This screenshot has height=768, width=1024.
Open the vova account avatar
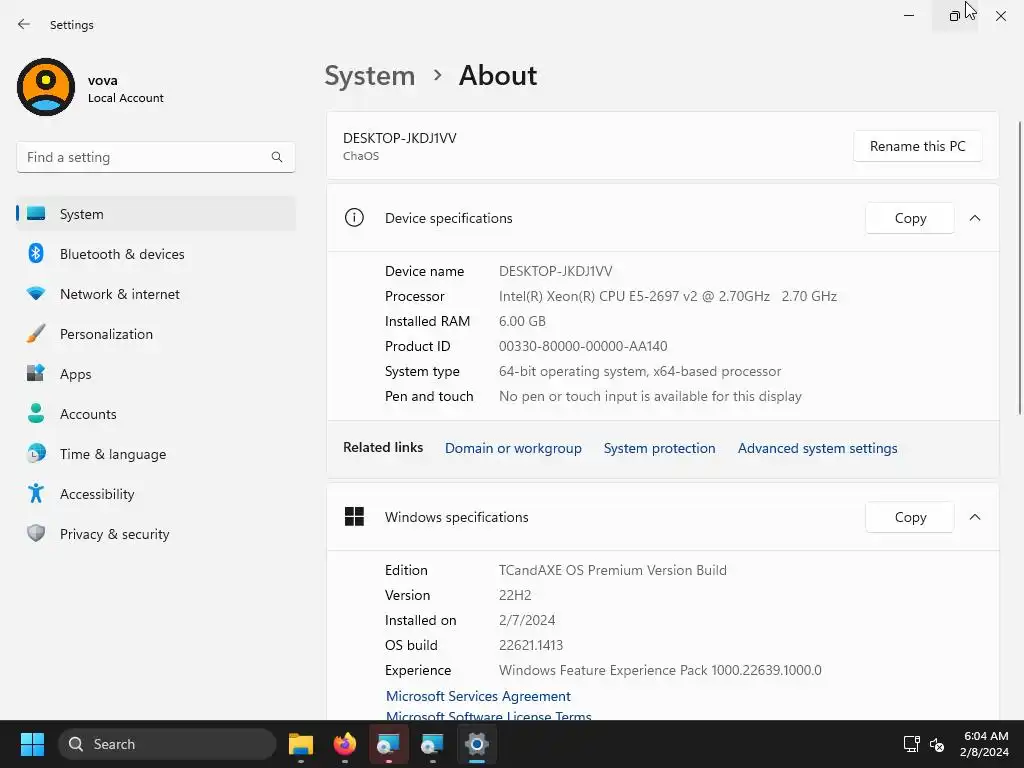coord(46,87)
